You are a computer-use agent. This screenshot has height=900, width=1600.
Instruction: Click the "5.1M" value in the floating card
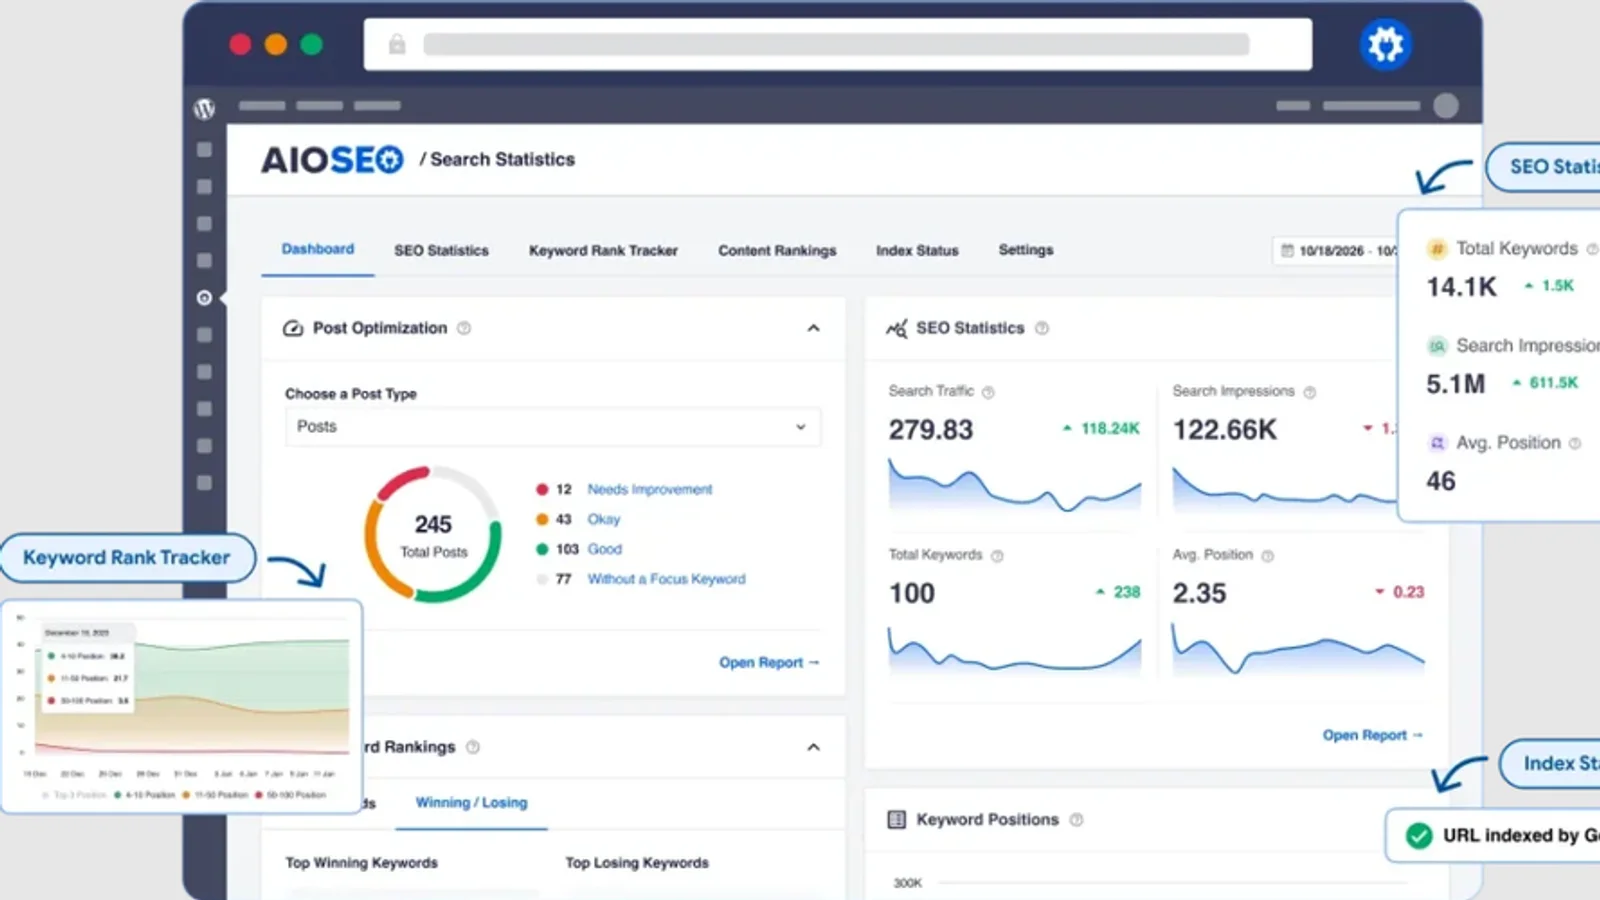point(1456,385)
